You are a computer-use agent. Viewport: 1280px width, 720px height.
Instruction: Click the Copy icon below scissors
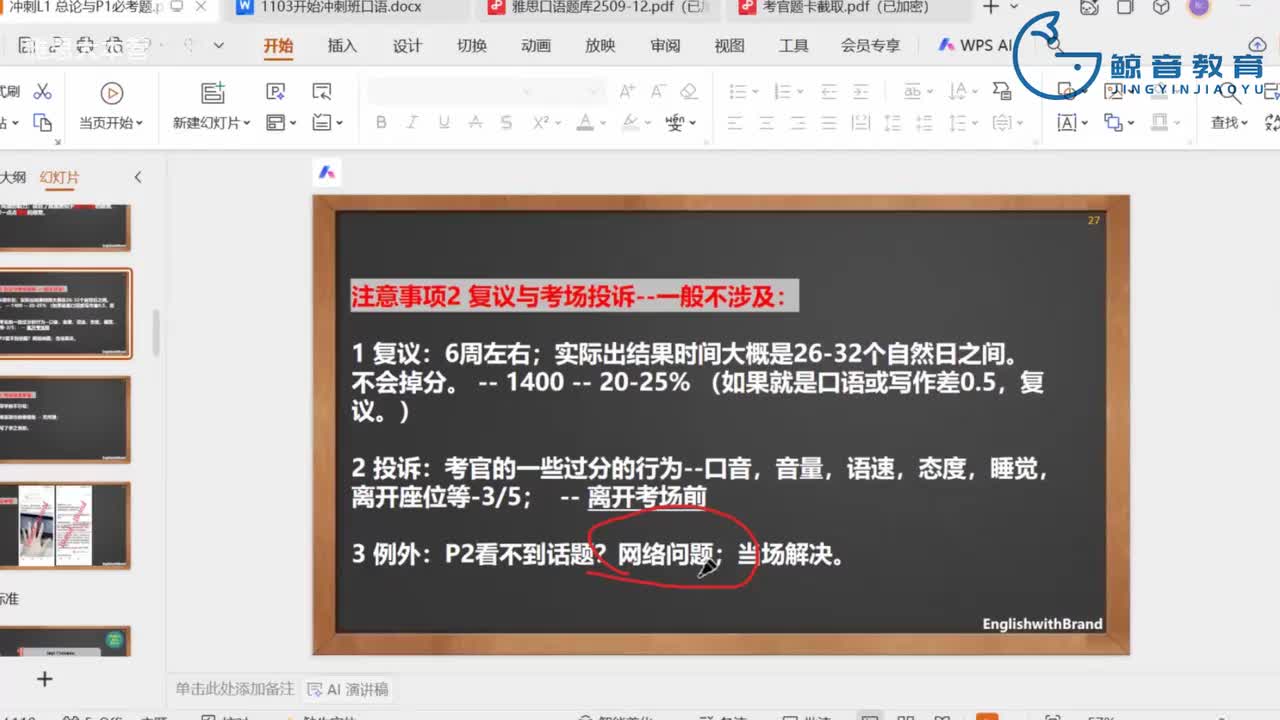tap(42, 123)
